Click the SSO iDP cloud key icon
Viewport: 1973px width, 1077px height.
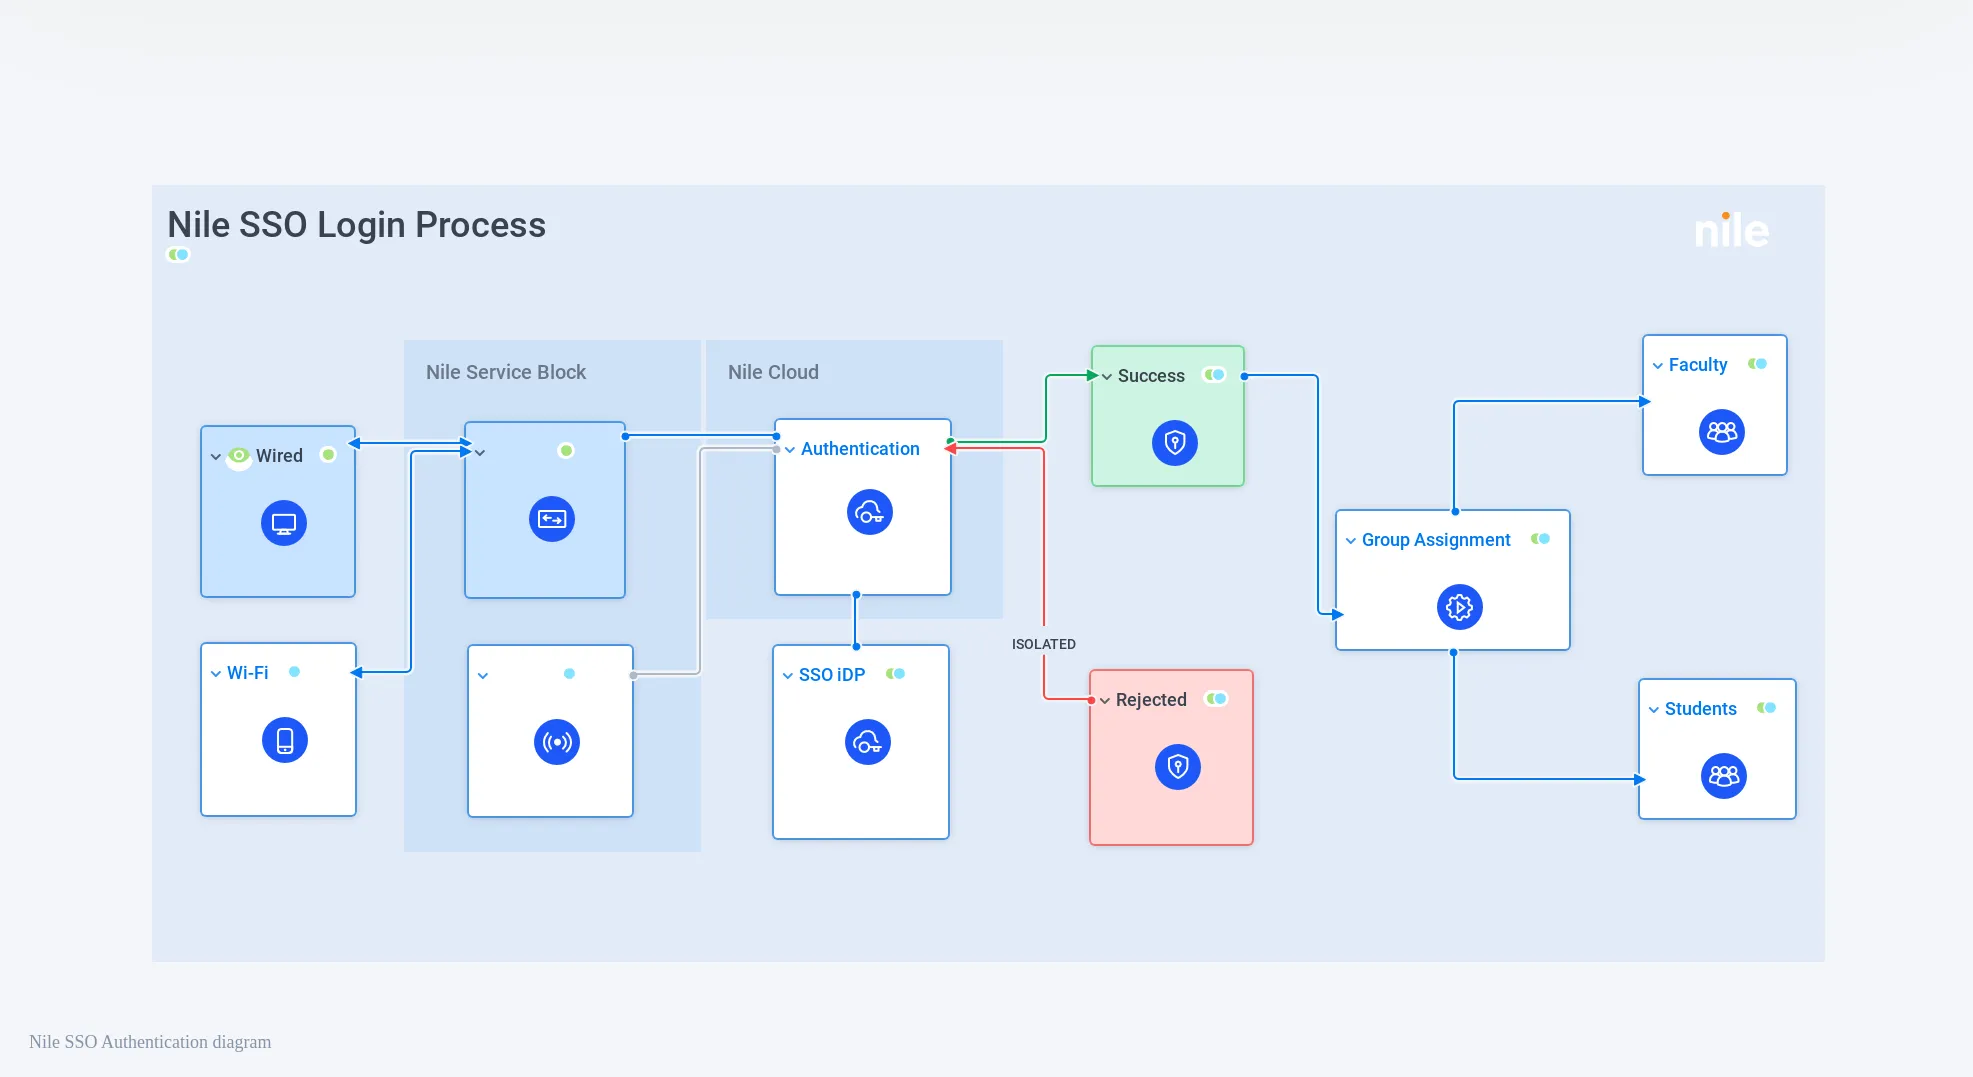pos(868,742)
